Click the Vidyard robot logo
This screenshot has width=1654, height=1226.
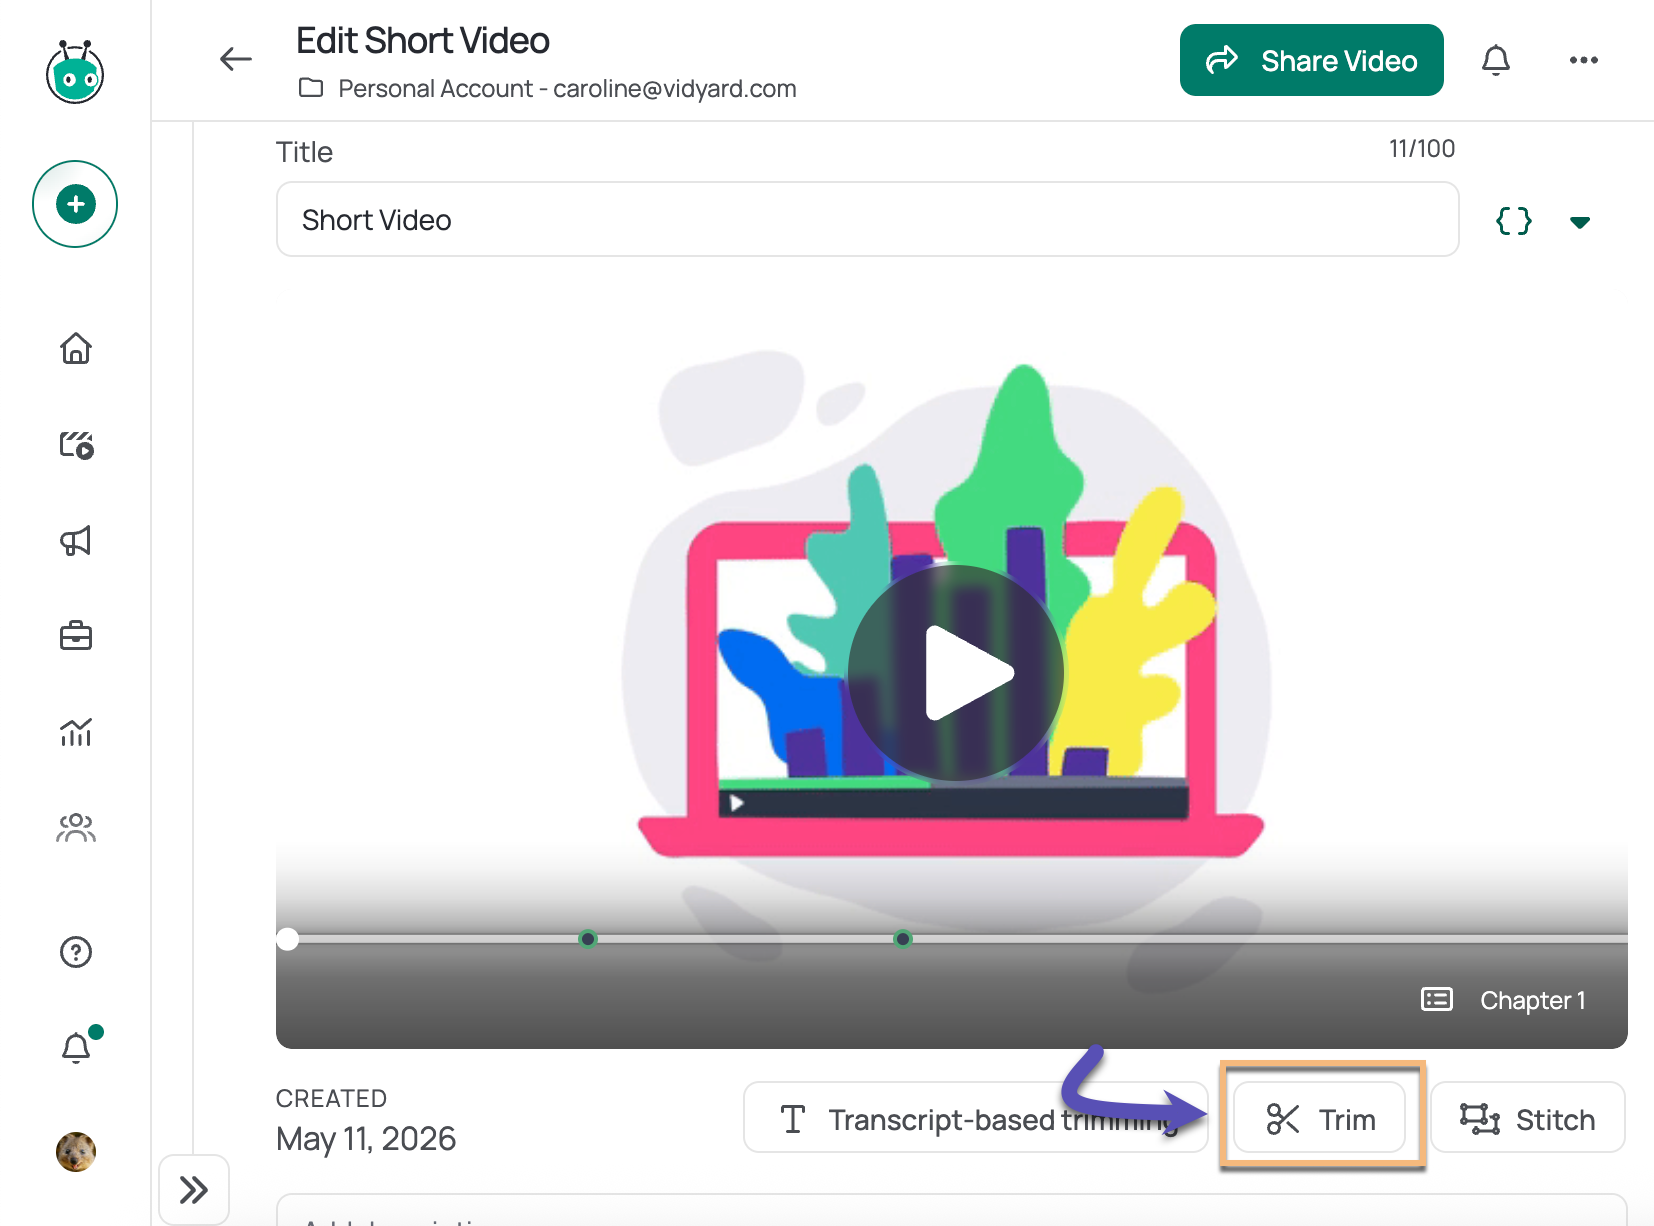tap(75, 72)
